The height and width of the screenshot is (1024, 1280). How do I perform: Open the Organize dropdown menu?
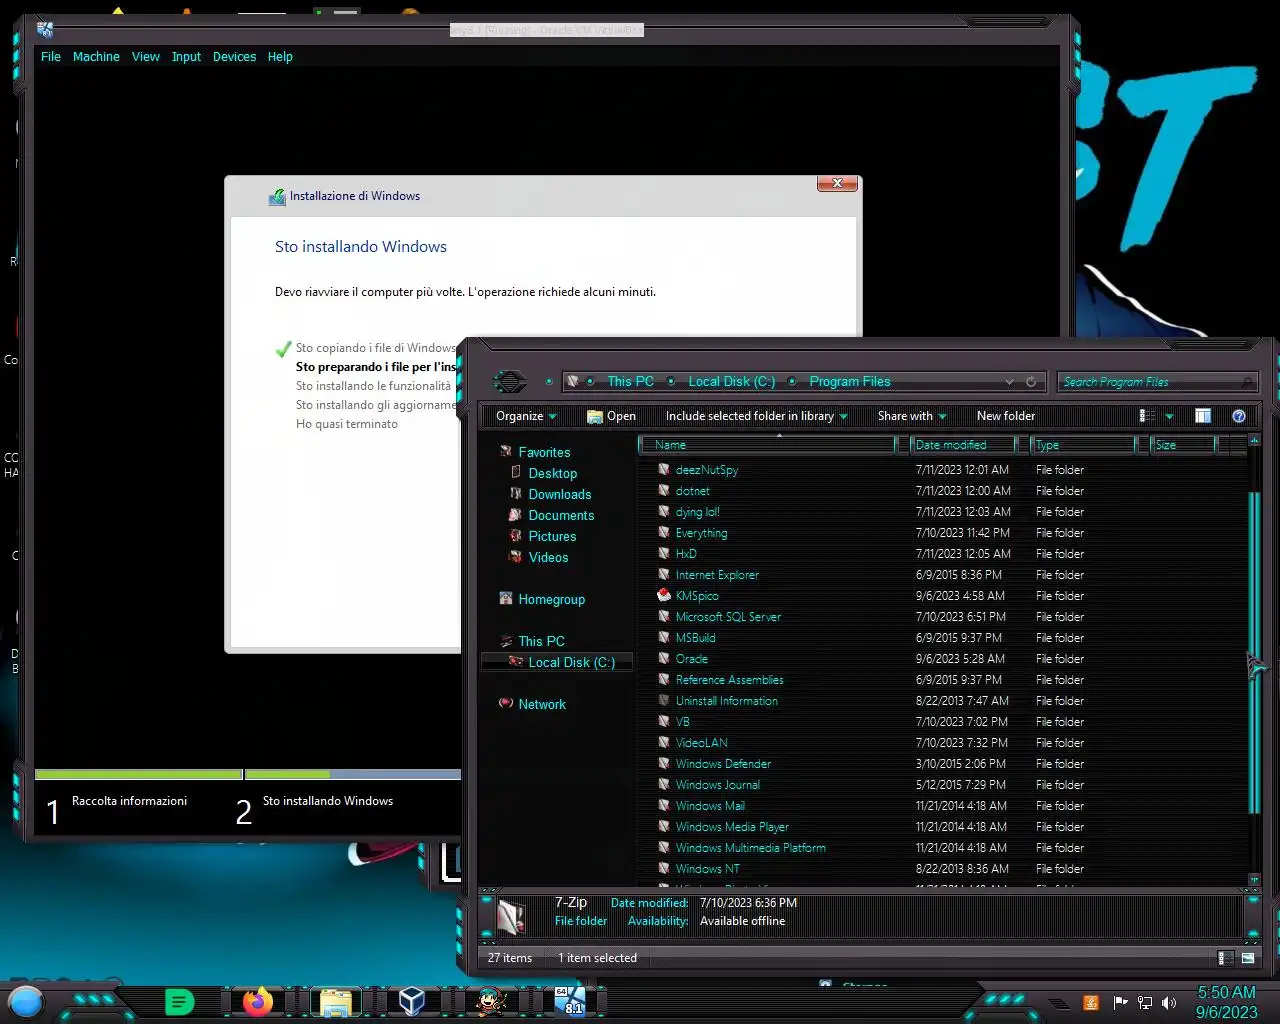click(526, 416)
